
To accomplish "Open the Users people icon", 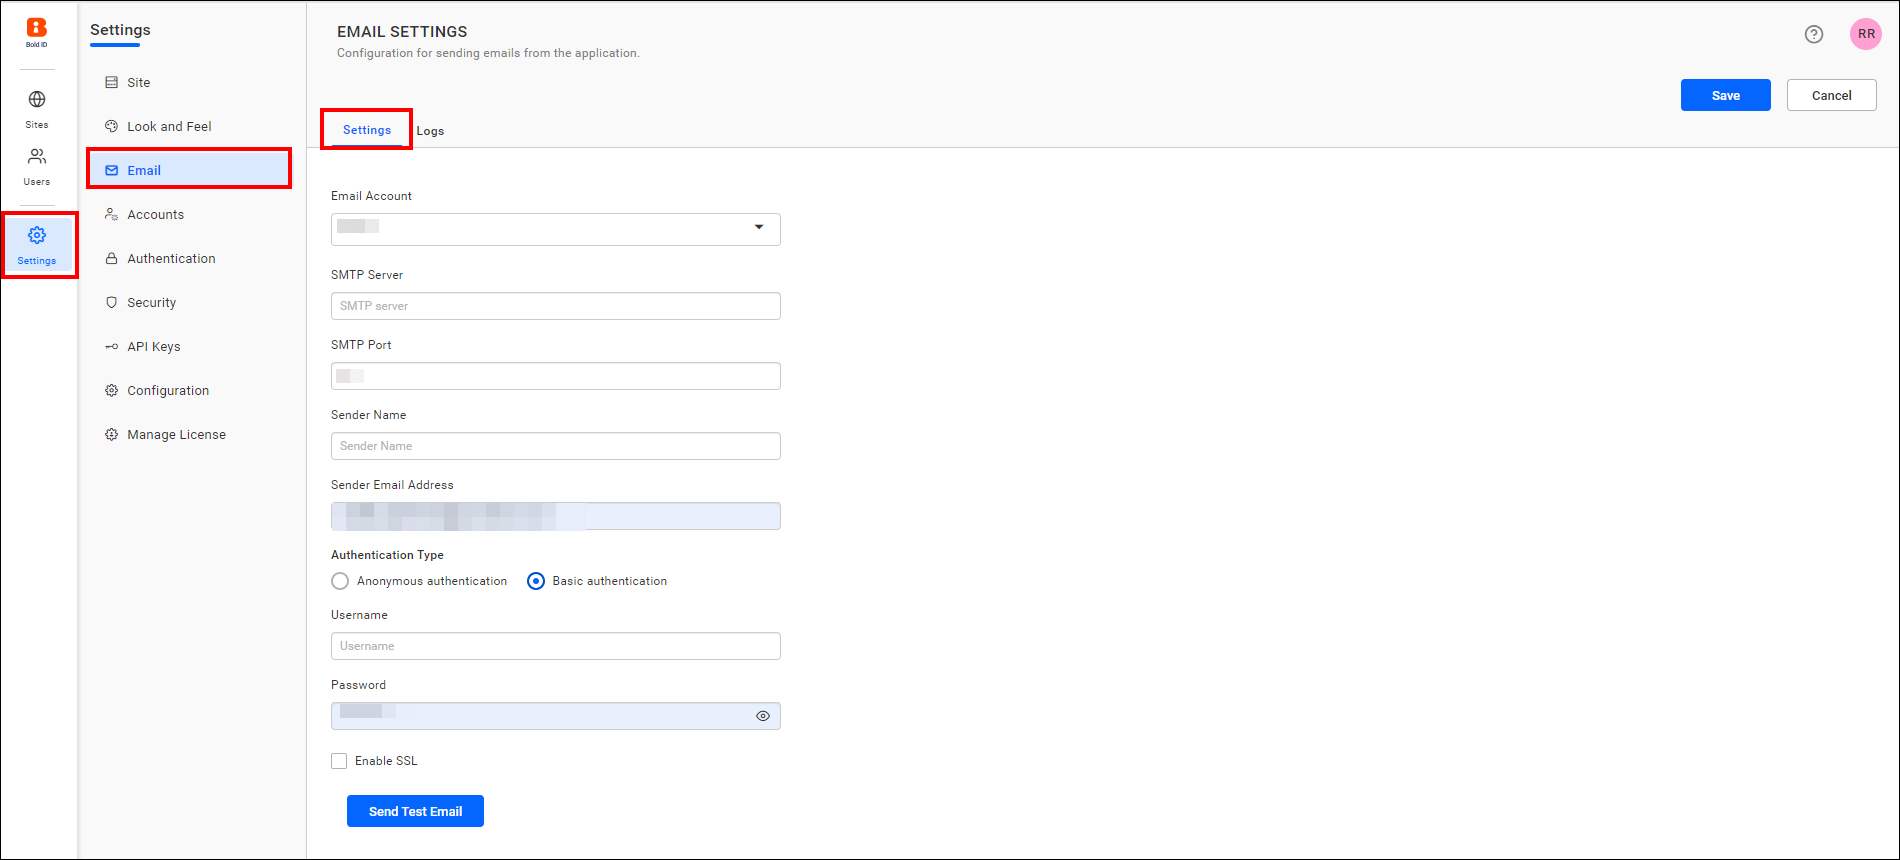I will 37,156.
